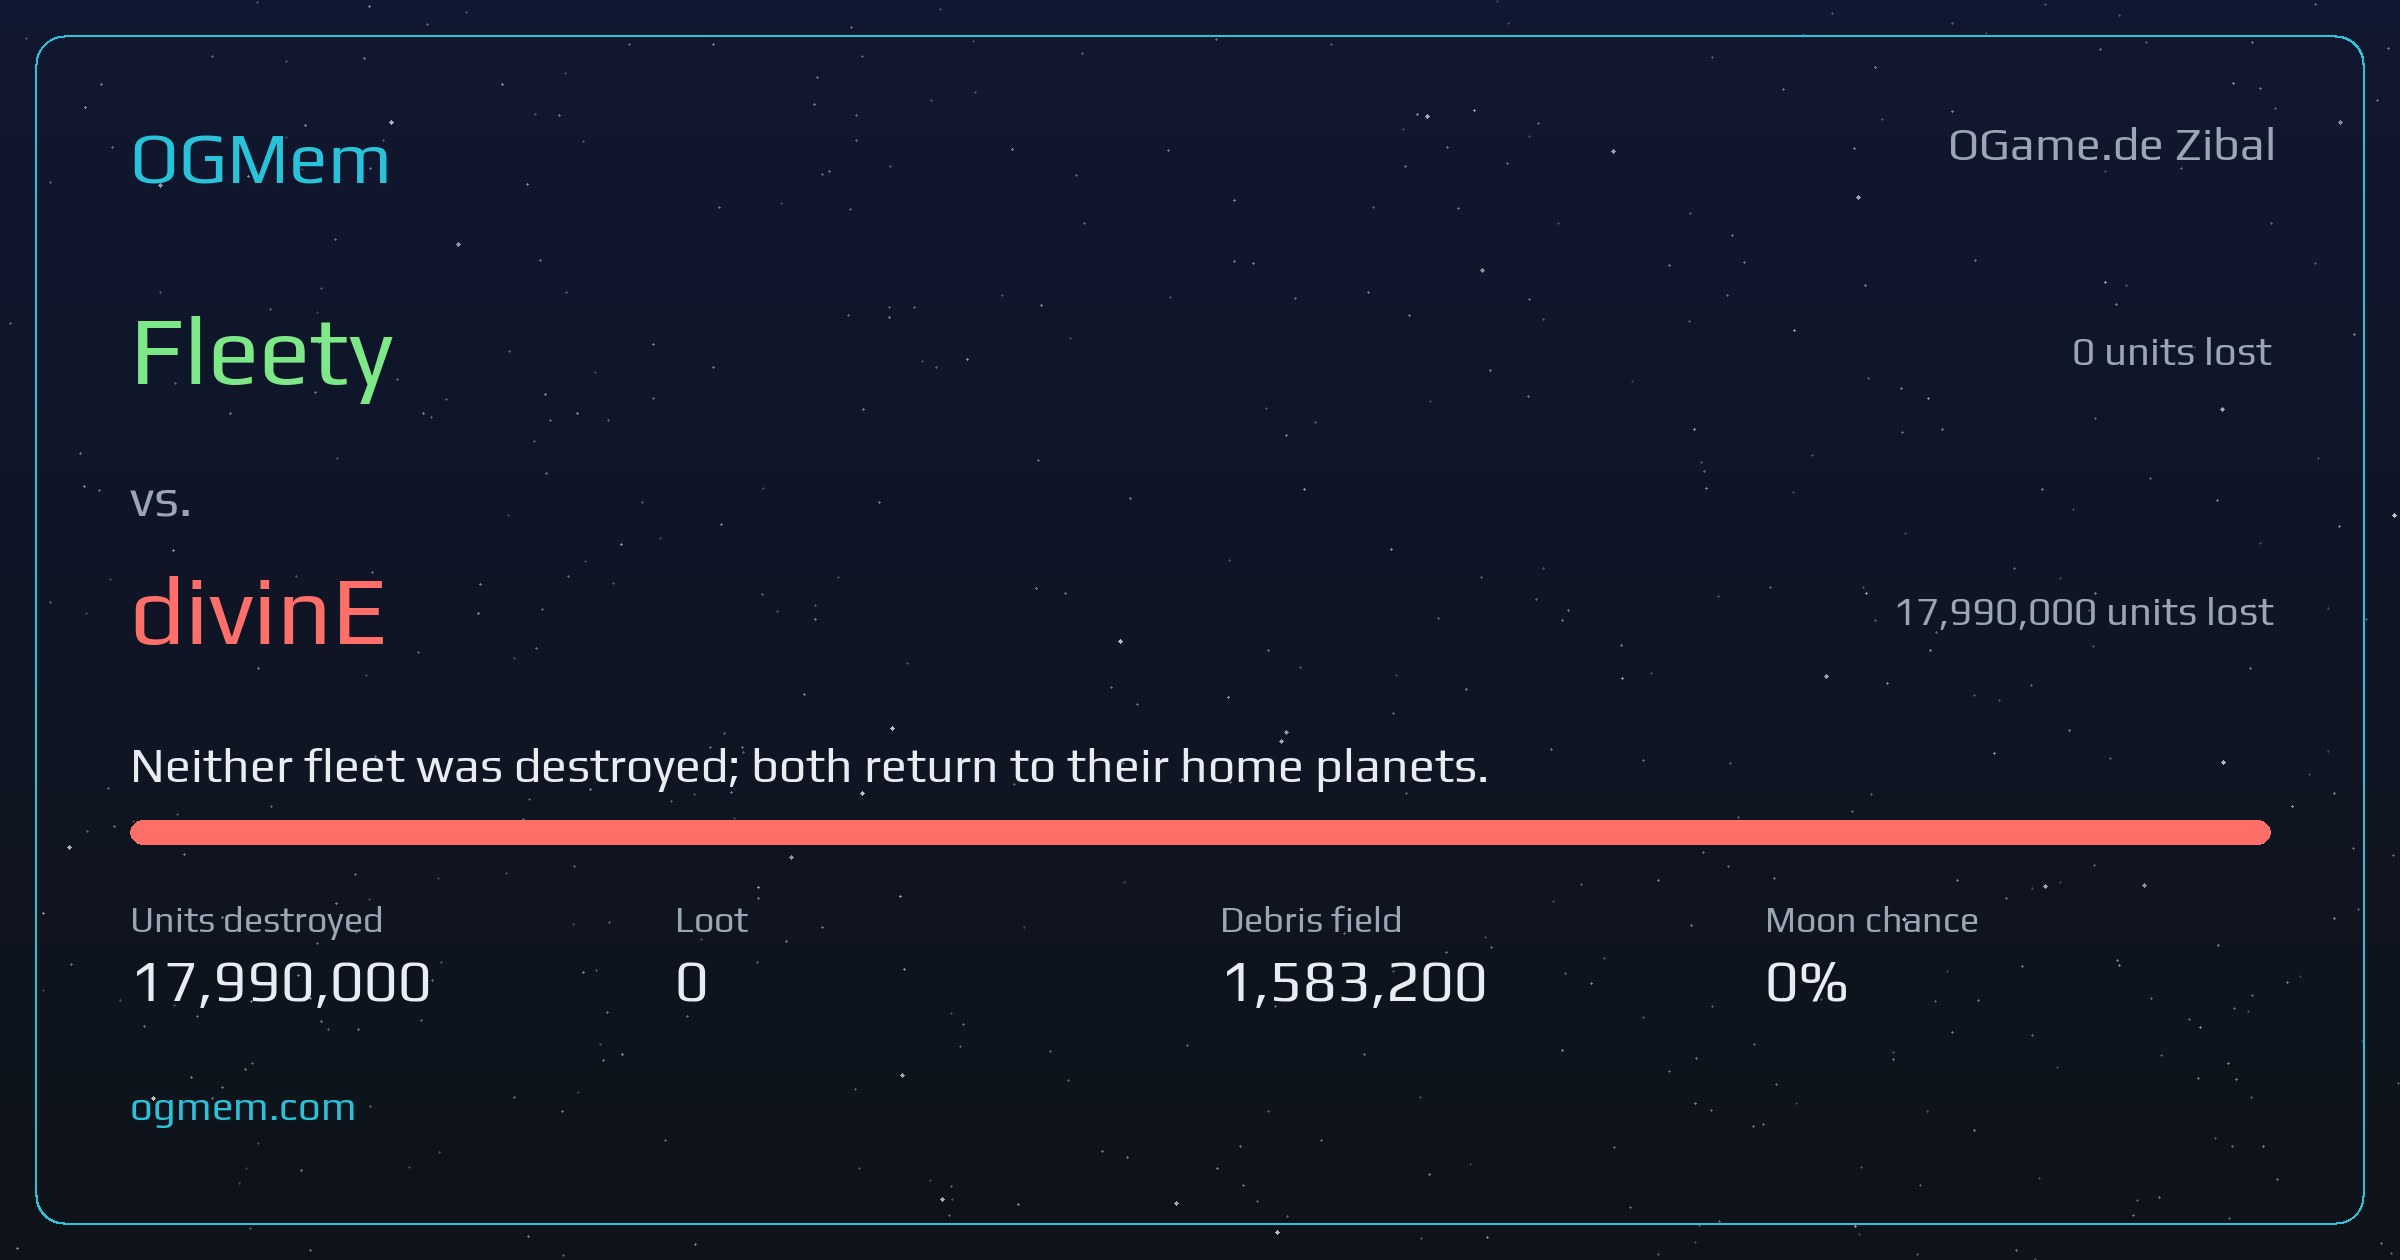
Task: Click the Loot label
Action: tap(711, 920)
